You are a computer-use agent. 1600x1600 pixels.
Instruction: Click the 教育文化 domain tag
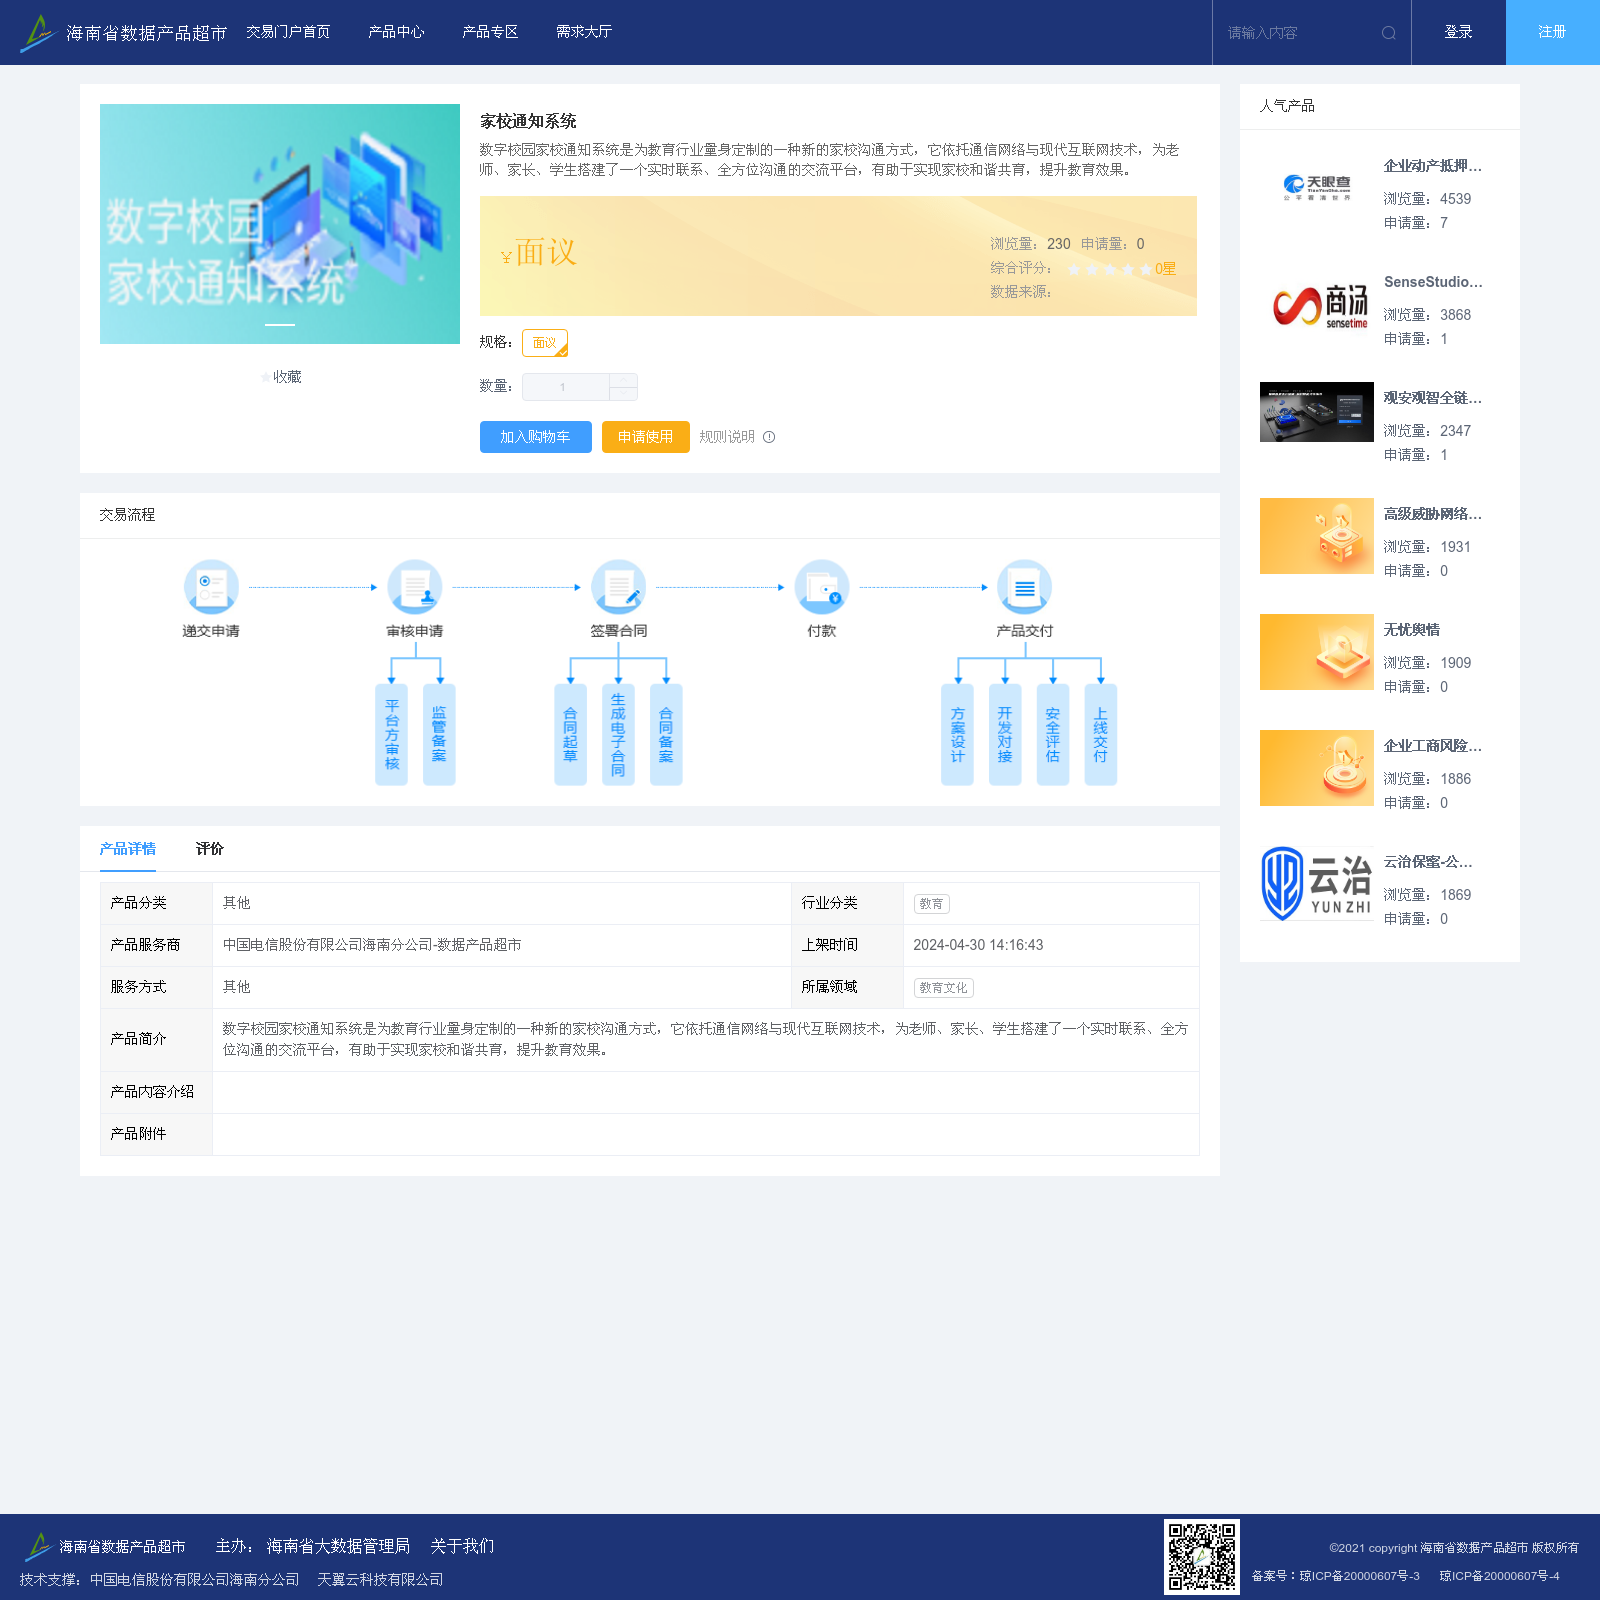[944, 988]
